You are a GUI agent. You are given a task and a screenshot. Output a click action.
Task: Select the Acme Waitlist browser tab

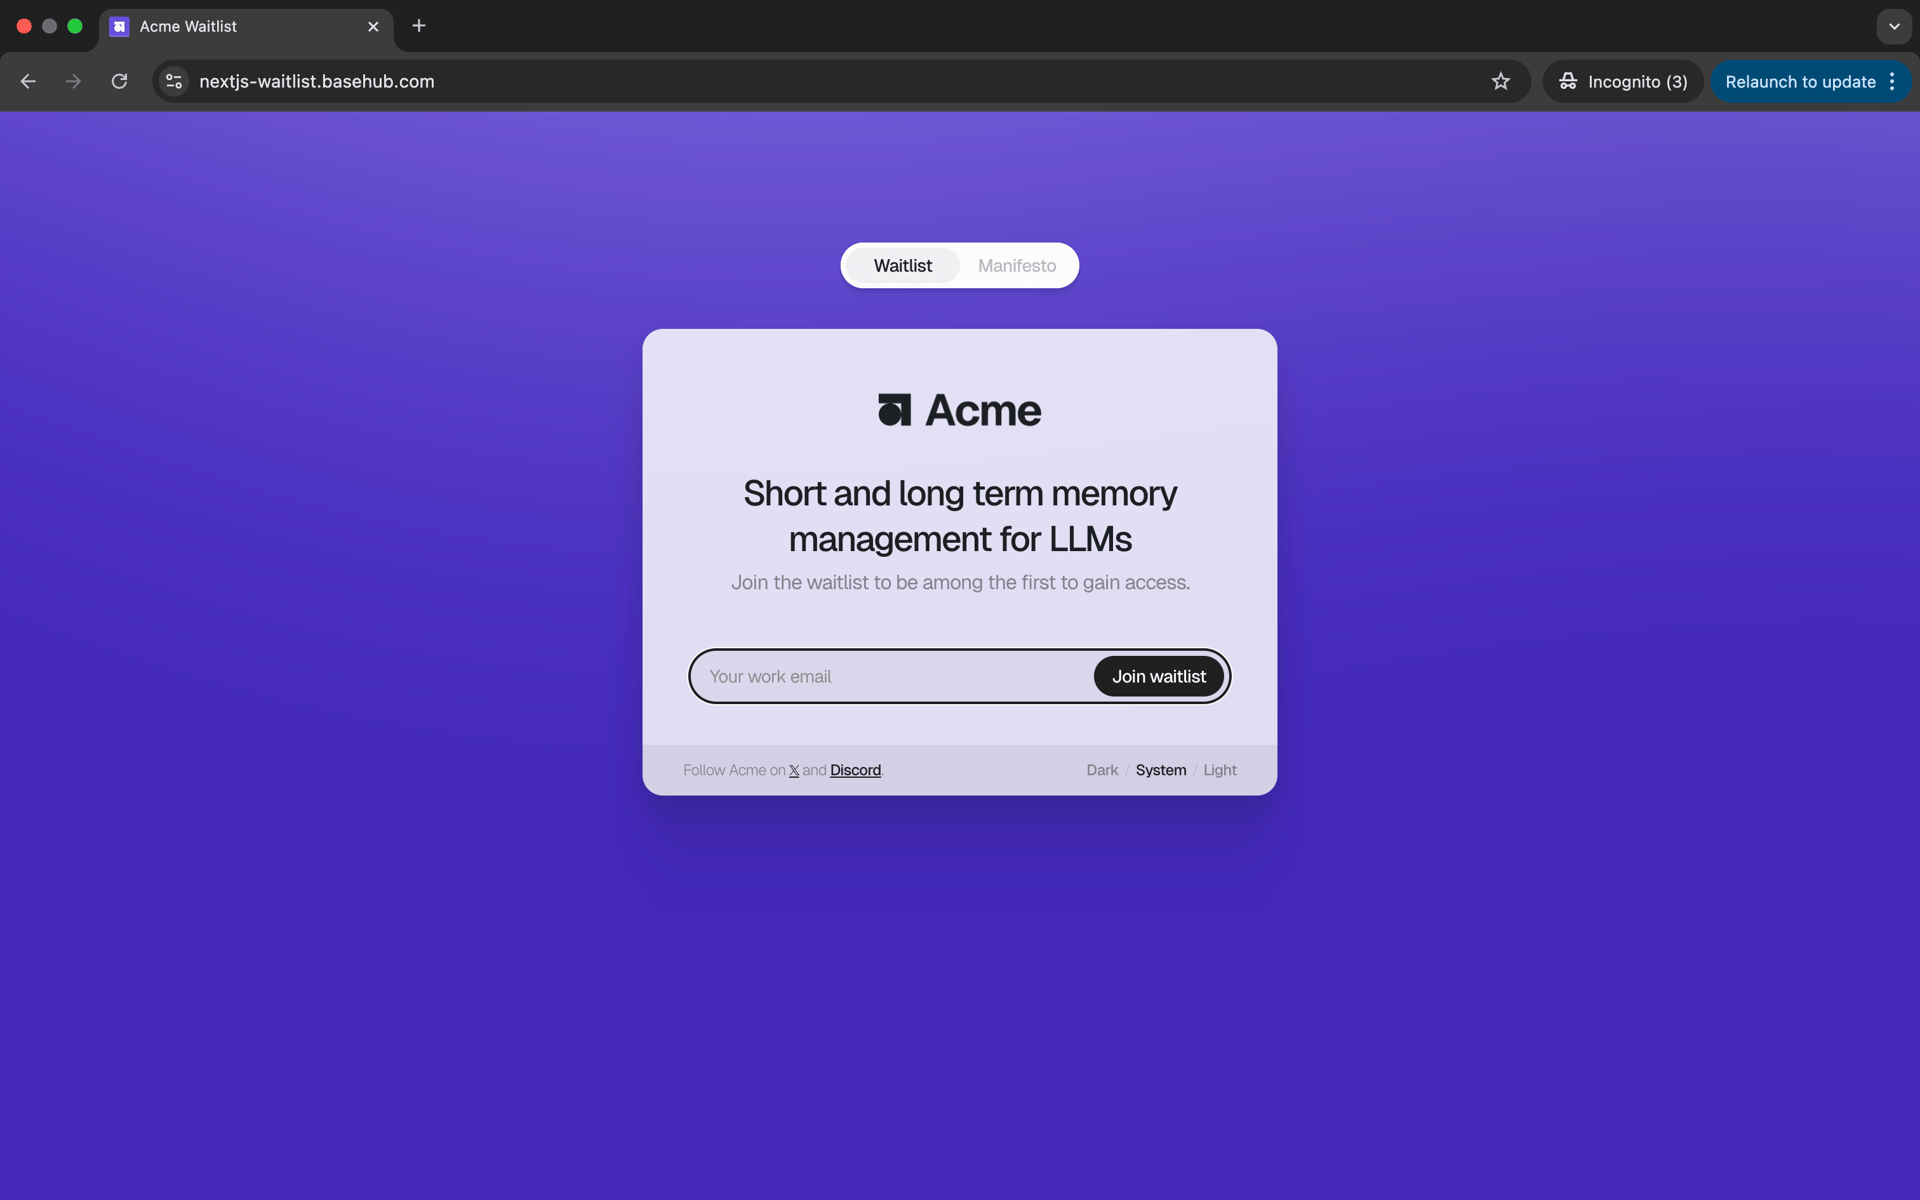tap(245, 27)
